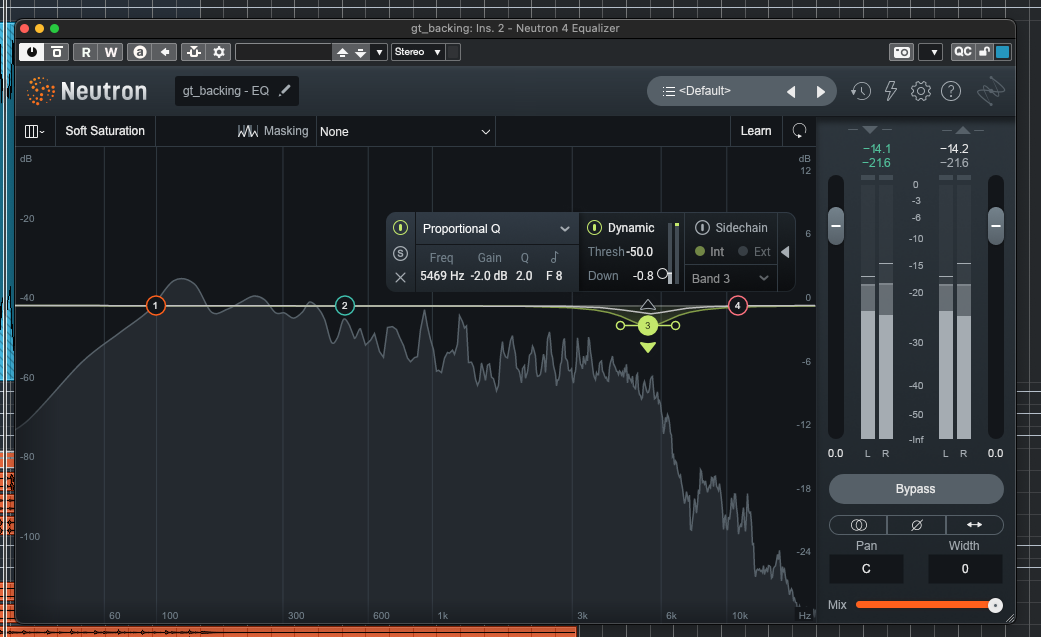Click the Learn button
The image size is (1041, 637).
[756, 131]
